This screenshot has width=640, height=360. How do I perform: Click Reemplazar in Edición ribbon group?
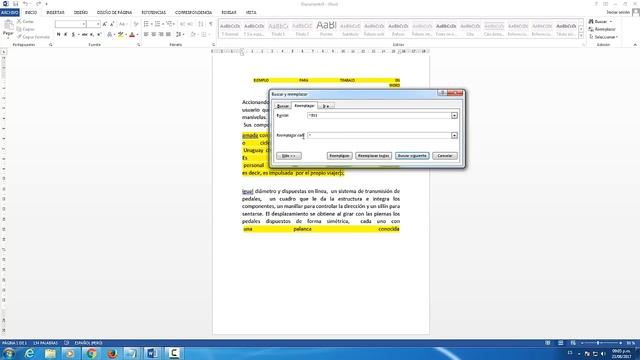coord(602,29)
